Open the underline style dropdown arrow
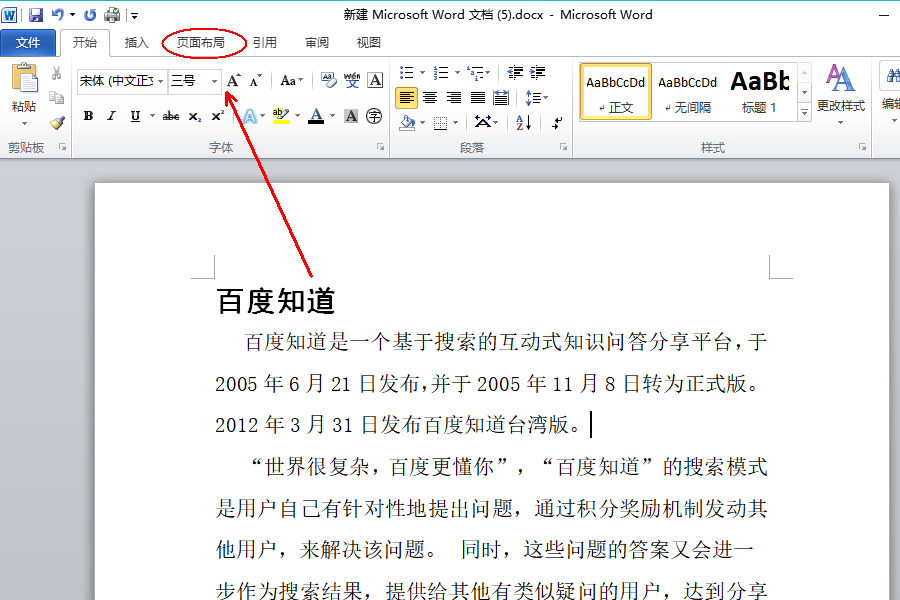 pos(152,116)
